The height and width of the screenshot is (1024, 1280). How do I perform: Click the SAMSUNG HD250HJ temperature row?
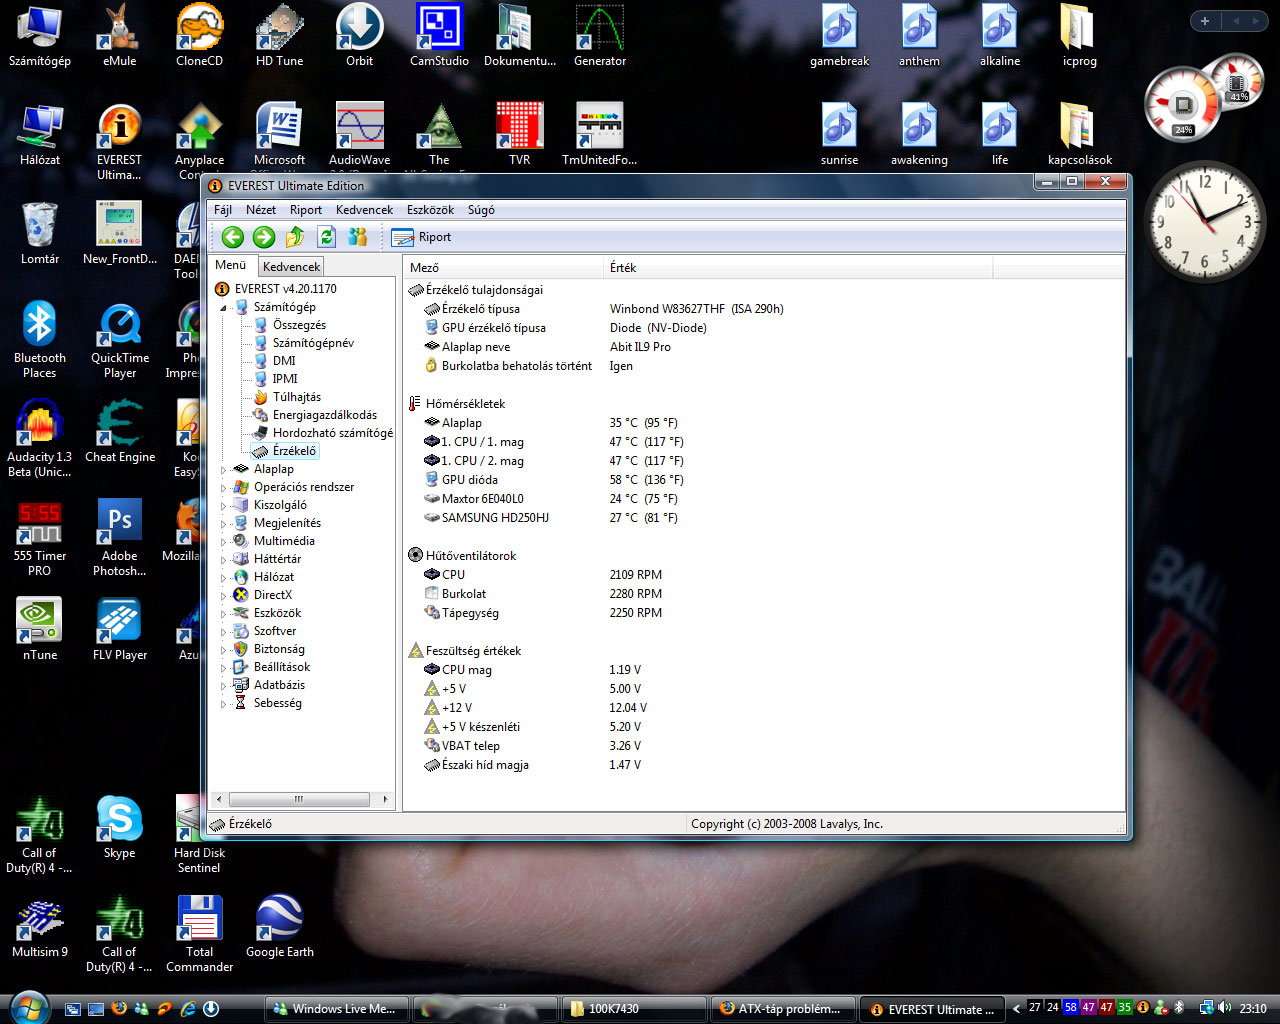764,518
